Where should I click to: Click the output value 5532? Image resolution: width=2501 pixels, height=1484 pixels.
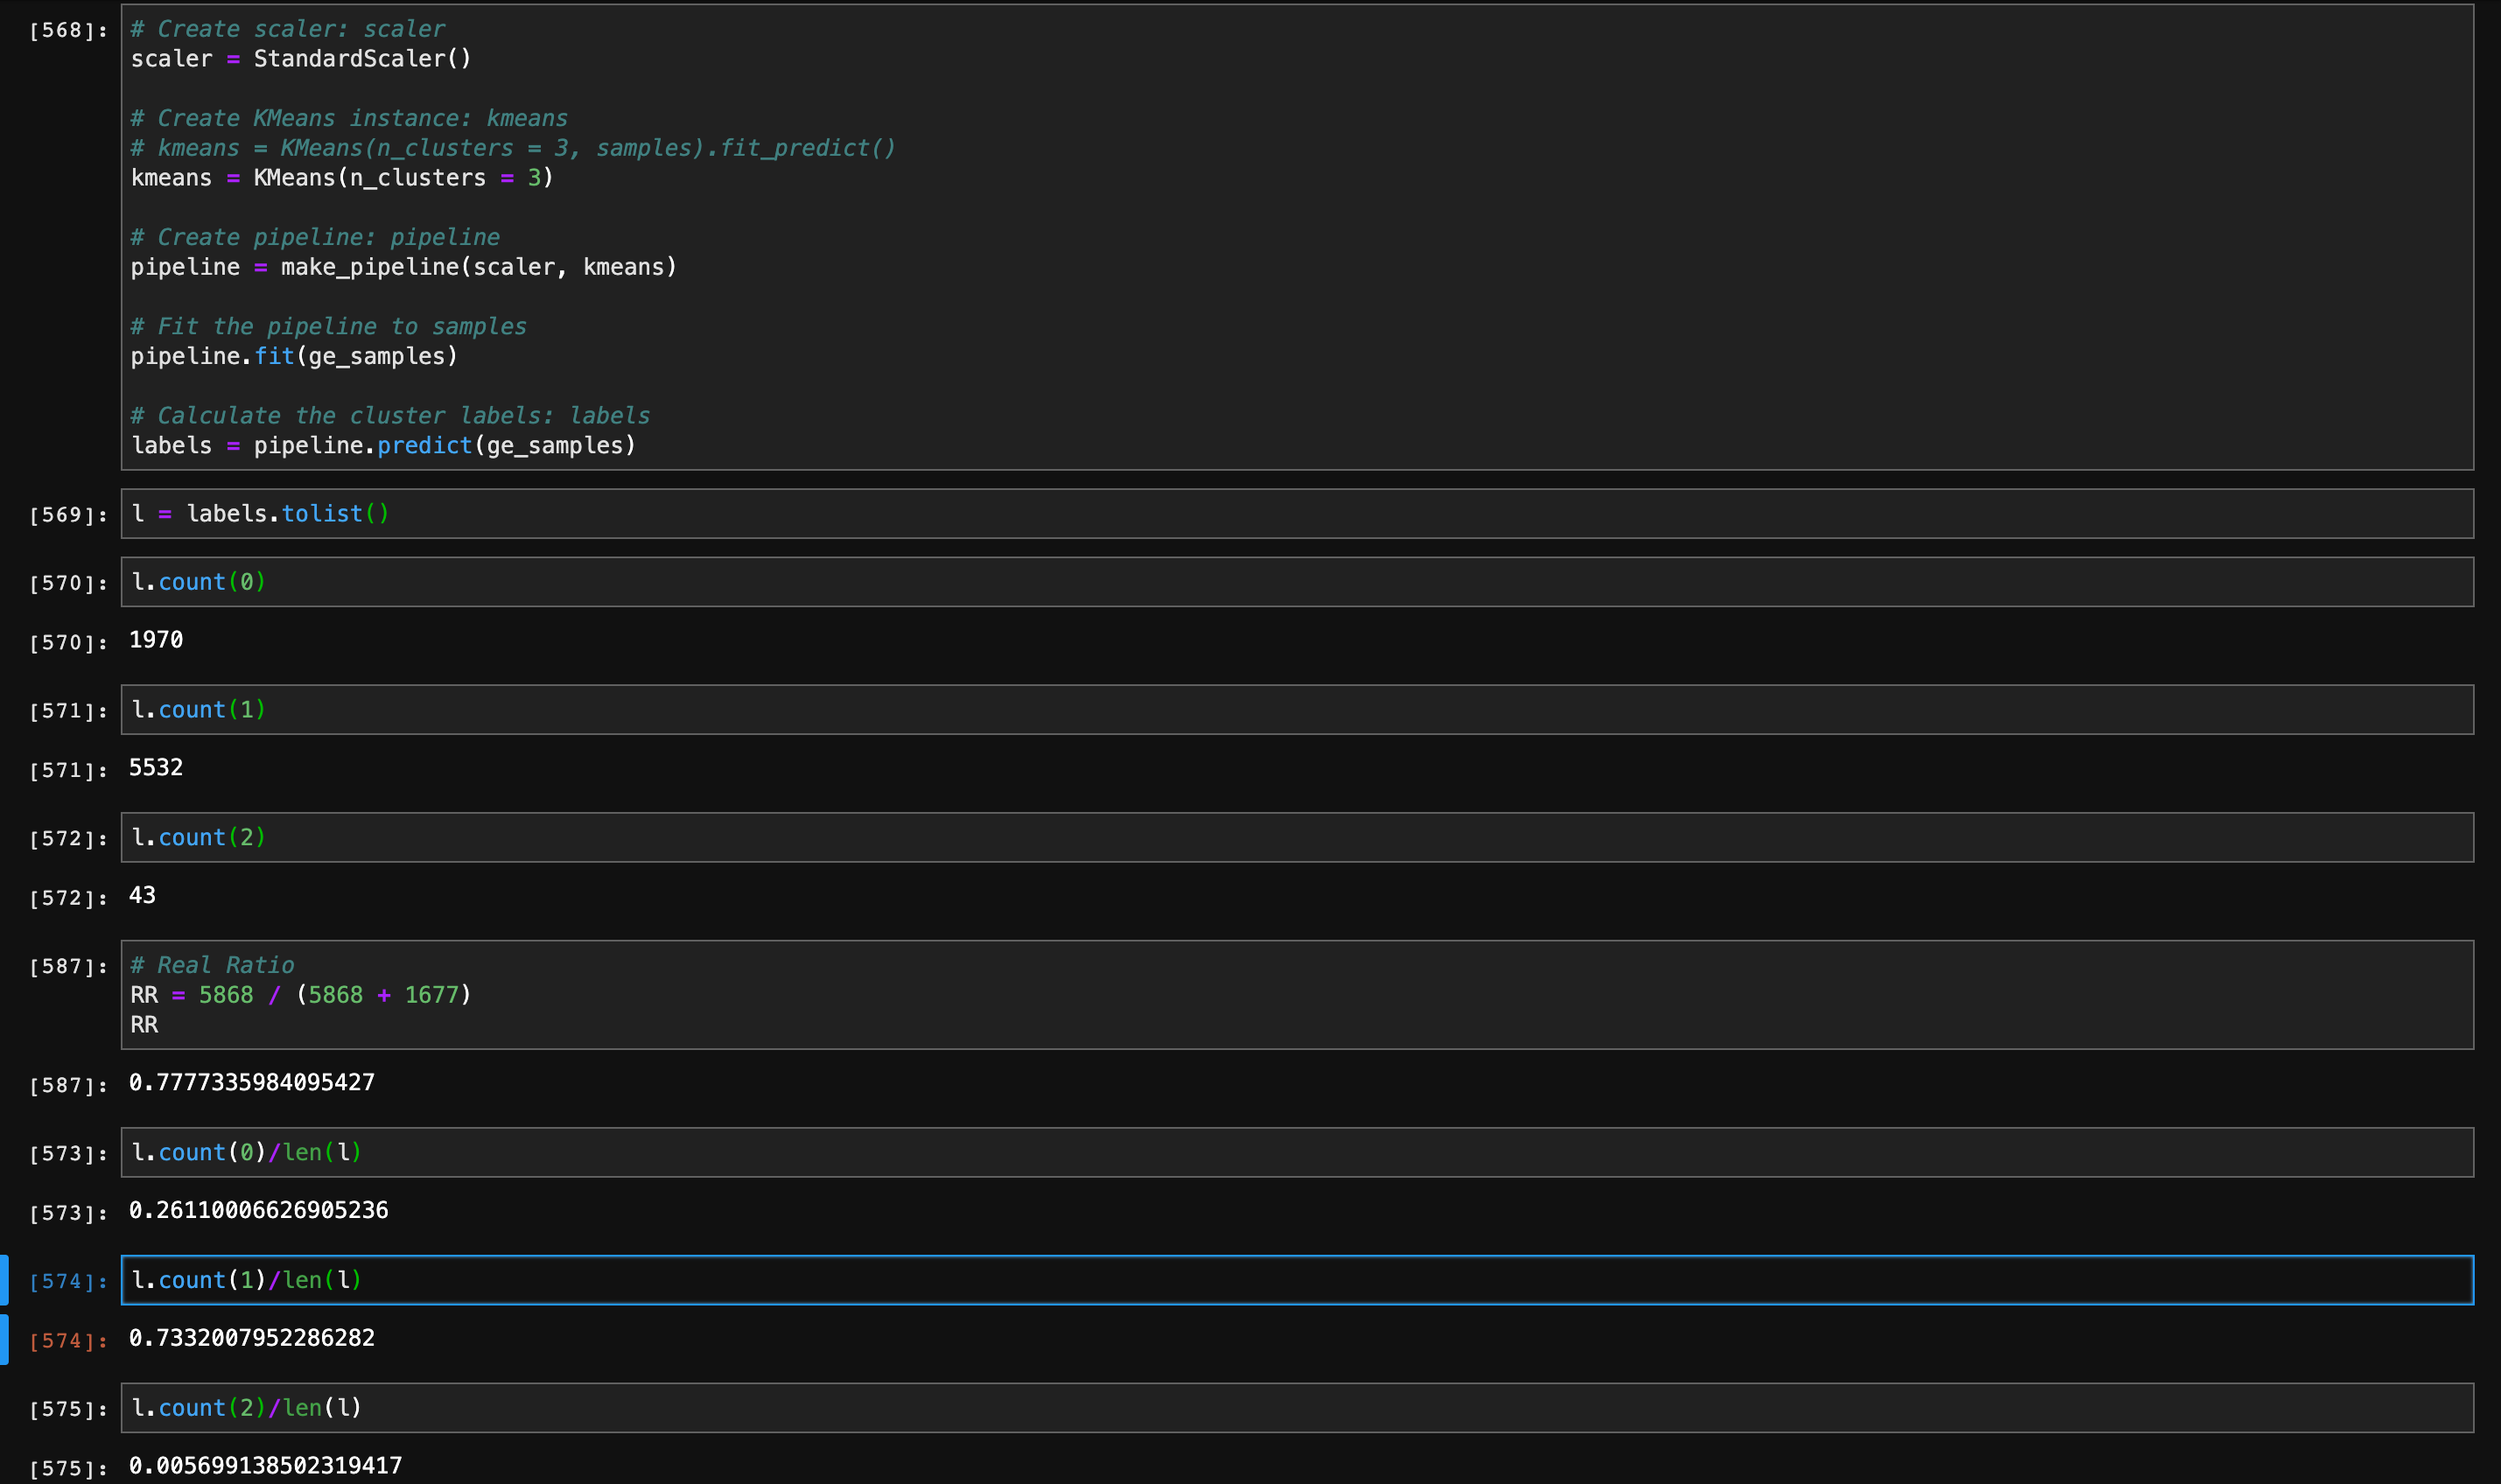156,768
